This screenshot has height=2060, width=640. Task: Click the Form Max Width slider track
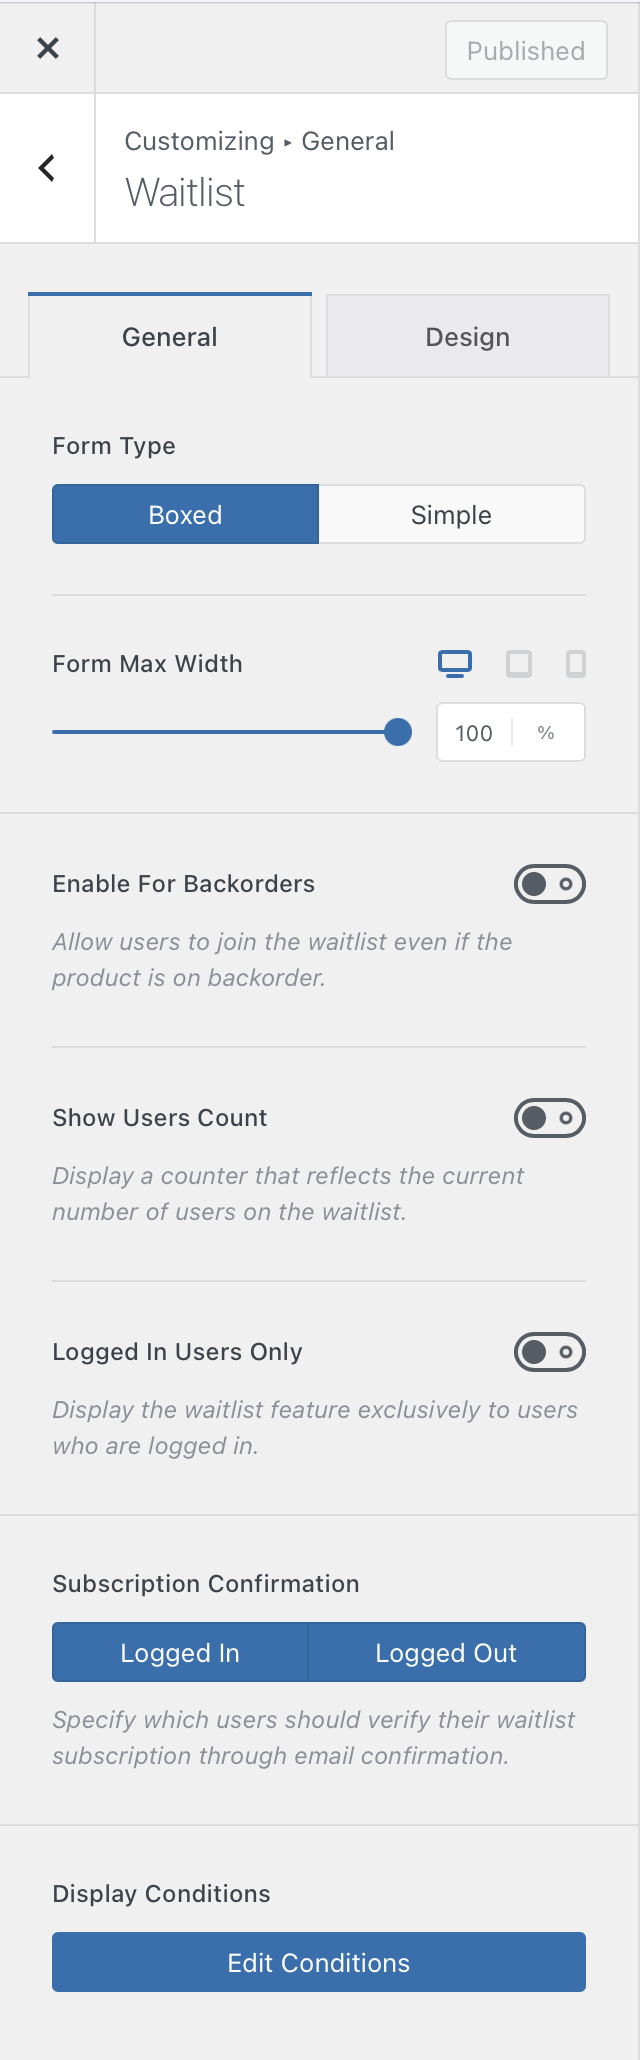click(x=225, y=732)
